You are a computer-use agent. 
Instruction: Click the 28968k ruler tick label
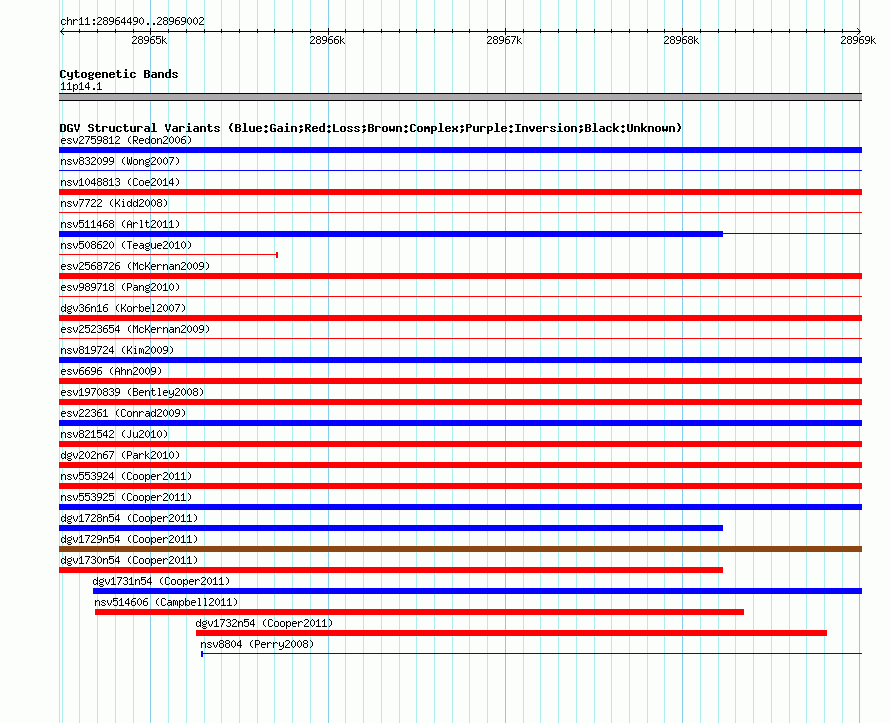pyautogui.click(x=681, y=40)
